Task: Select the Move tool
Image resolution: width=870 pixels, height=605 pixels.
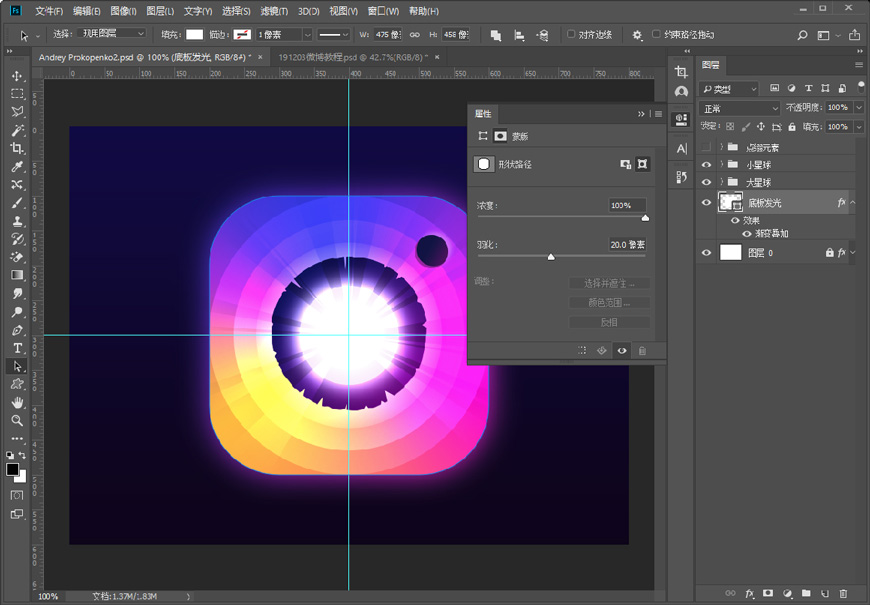Action: (x=17, y=76)
